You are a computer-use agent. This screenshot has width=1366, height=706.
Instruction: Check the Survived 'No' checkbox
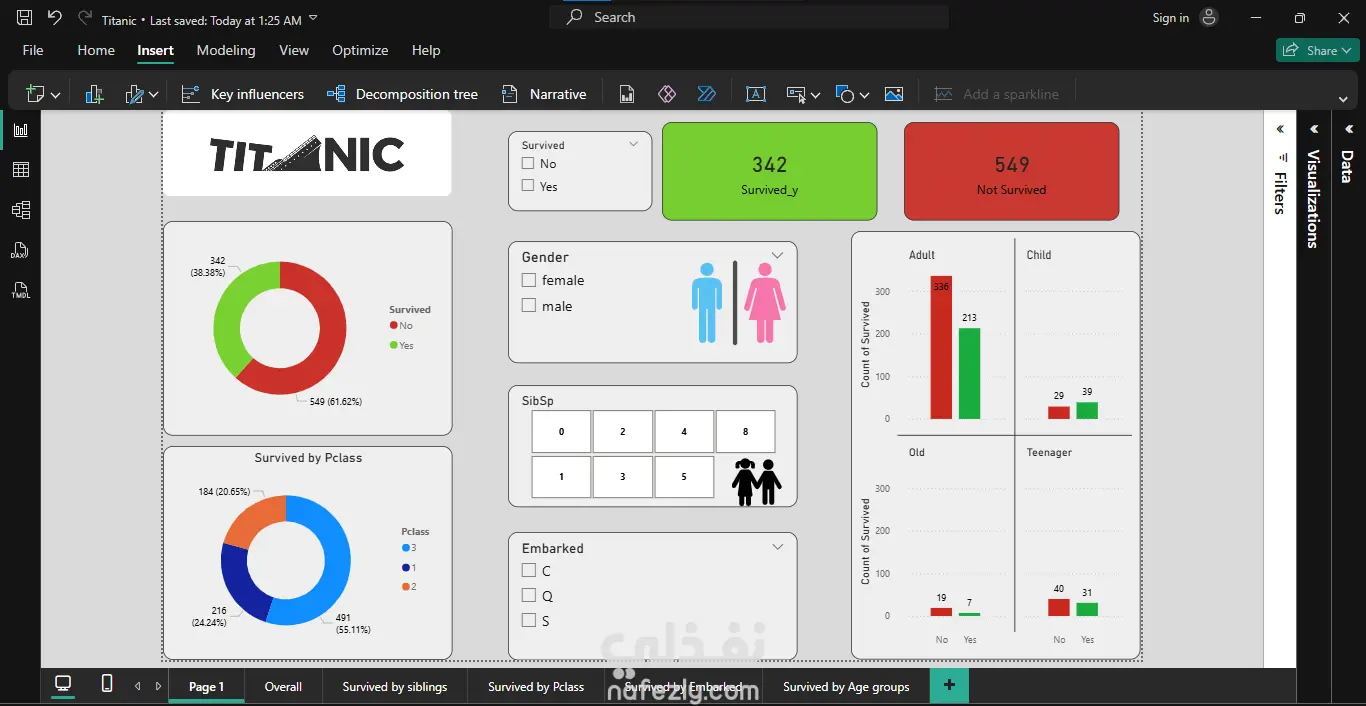click(528, 163)
